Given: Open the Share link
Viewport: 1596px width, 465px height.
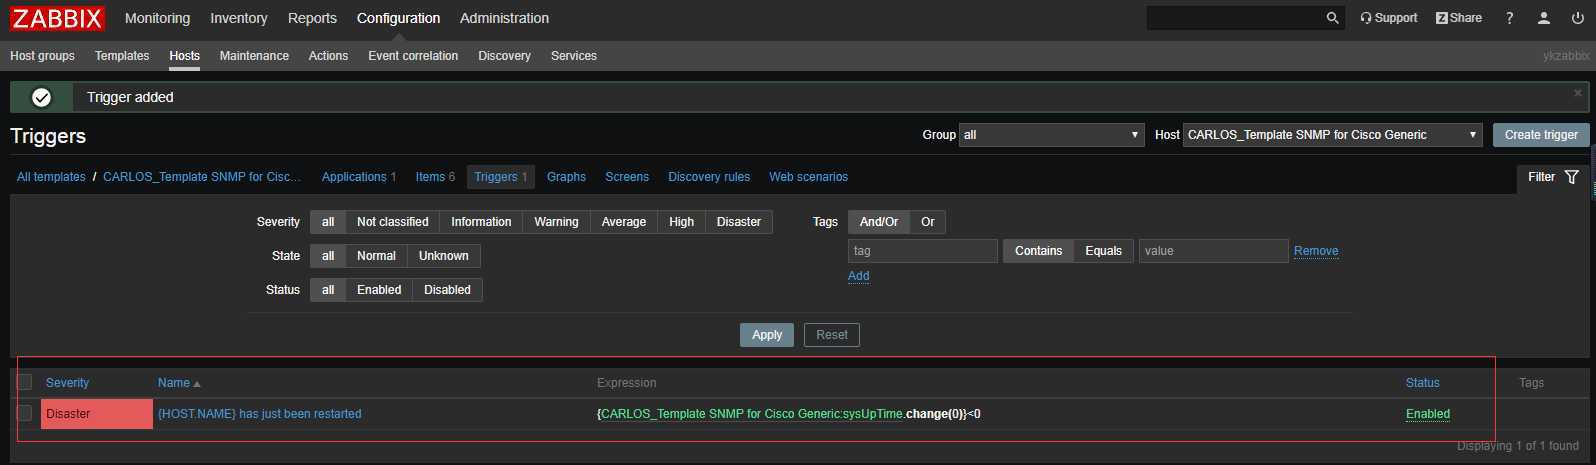Looking at the screenshot, I should point(1459,18).
